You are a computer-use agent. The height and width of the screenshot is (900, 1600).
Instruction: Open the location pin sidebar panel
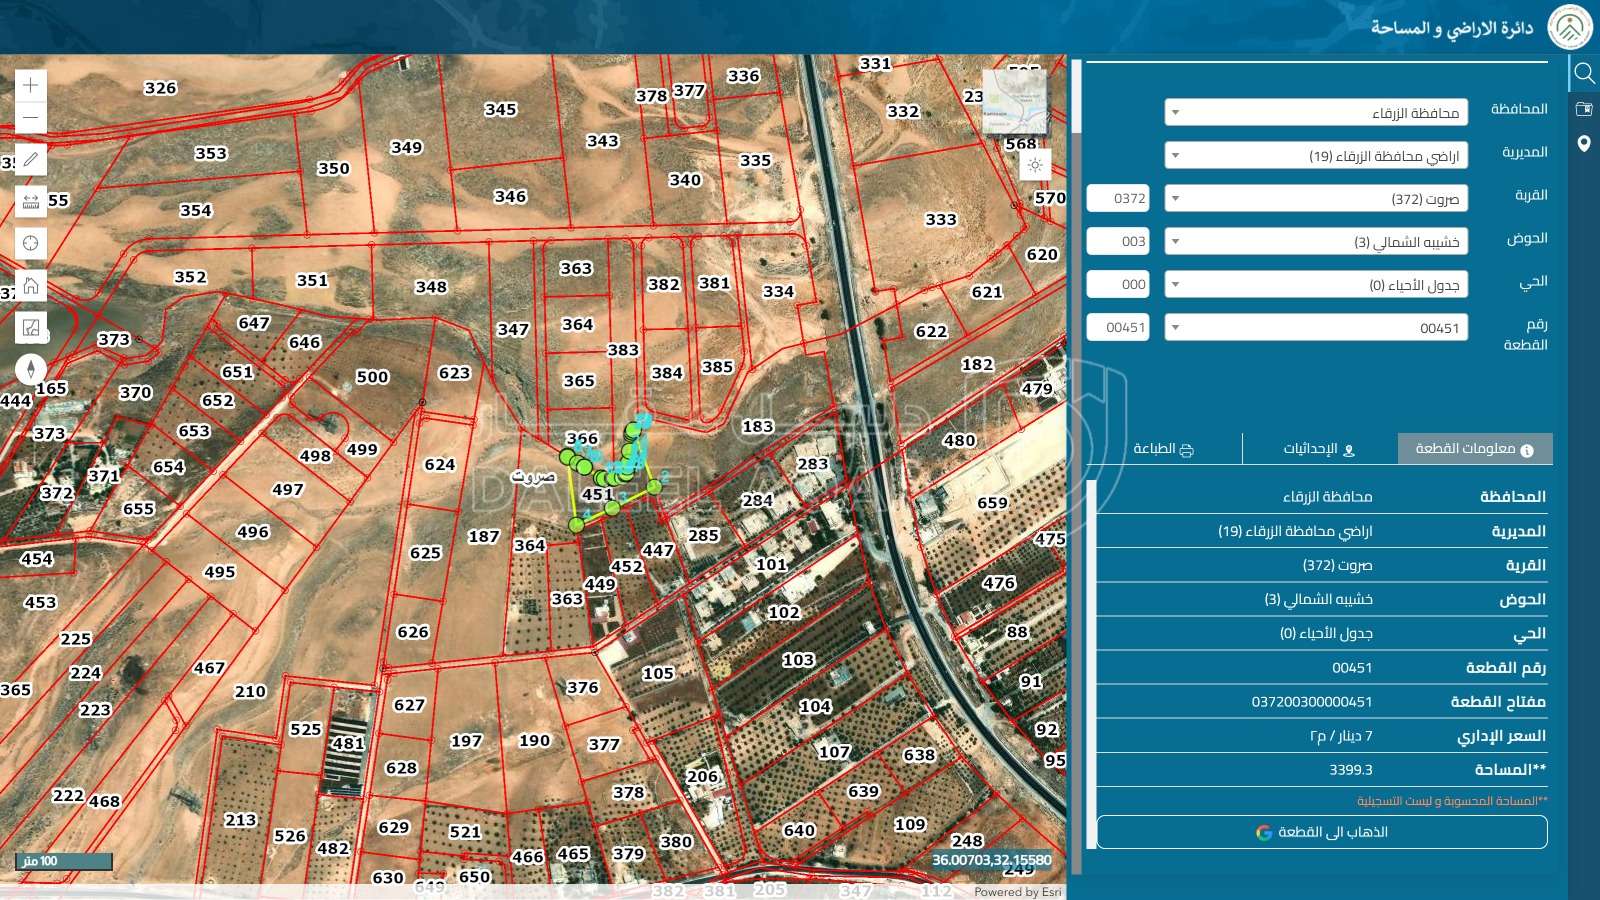point(1584,144)
